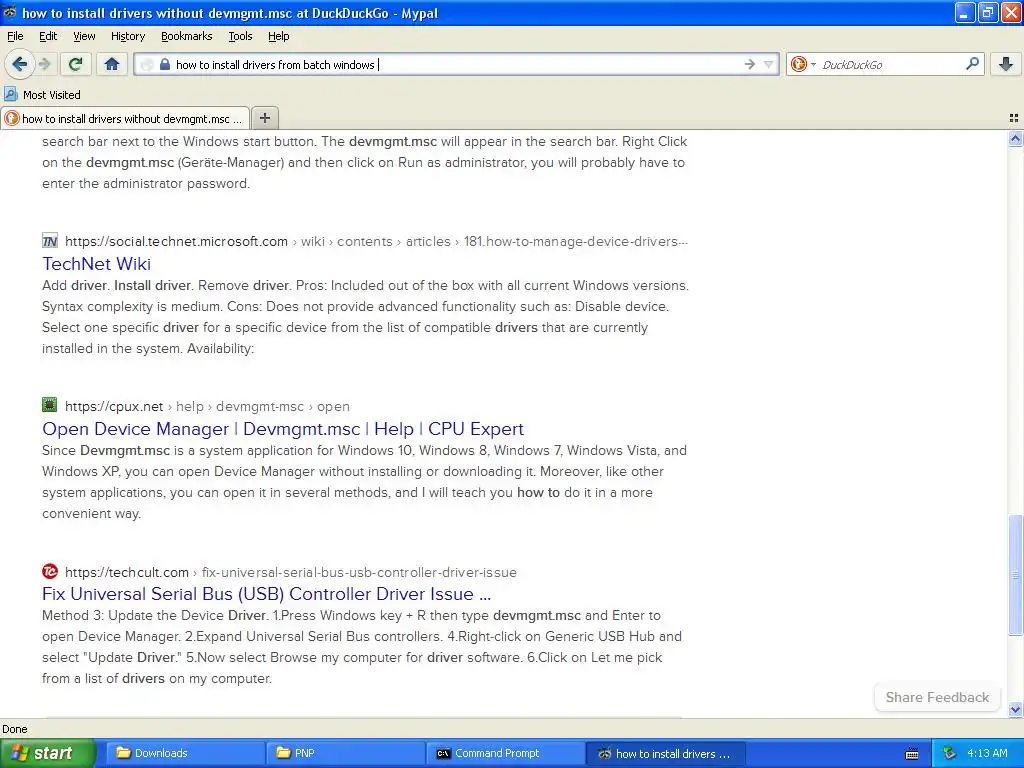
Task: Click the https://cpux.net URL
Action: [x=114, y=406]
